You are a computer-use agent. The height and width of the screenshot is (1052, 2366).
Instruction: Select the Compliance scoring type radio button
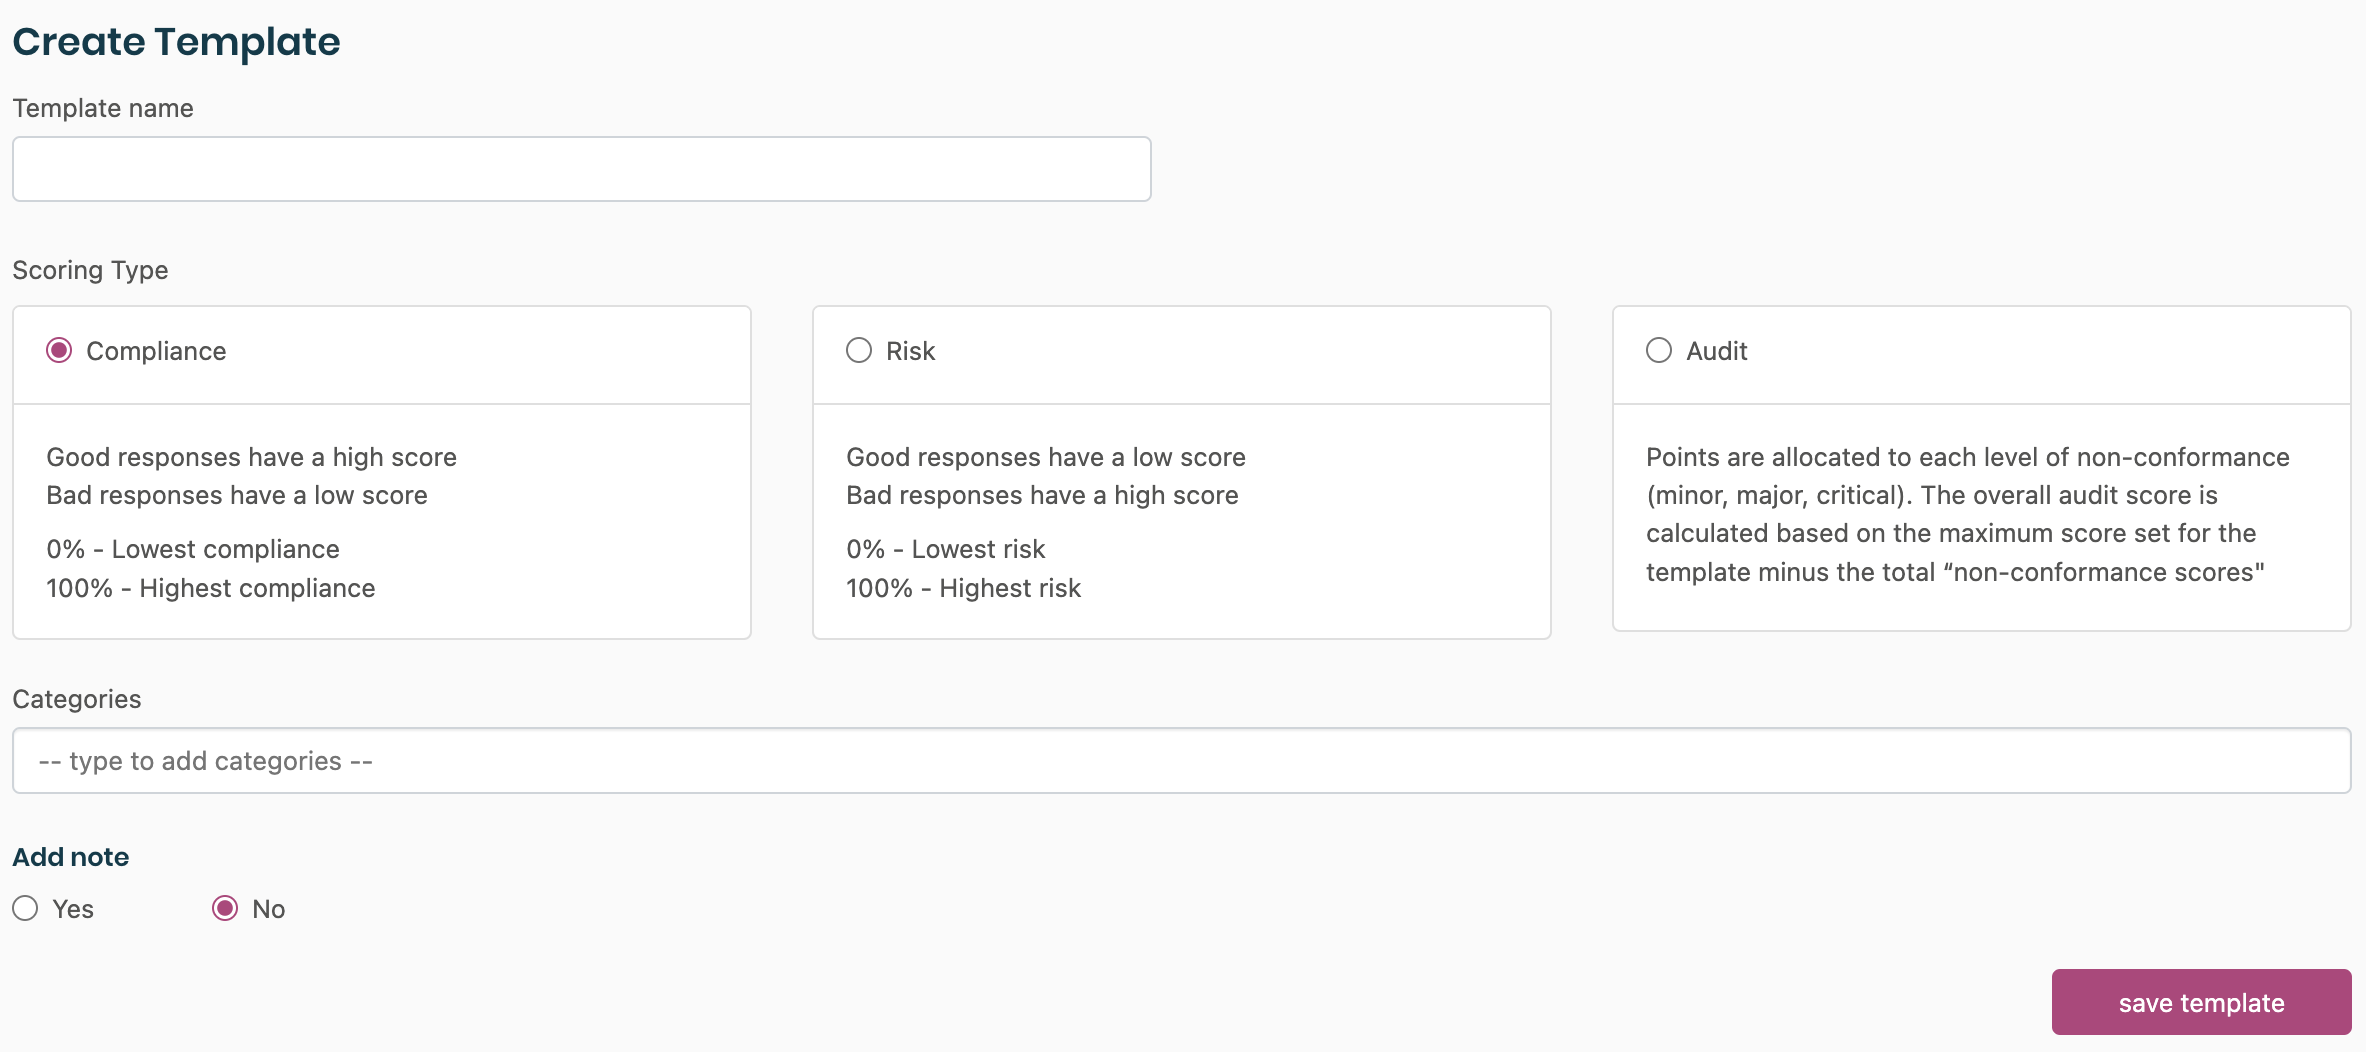tap(59, 350)
